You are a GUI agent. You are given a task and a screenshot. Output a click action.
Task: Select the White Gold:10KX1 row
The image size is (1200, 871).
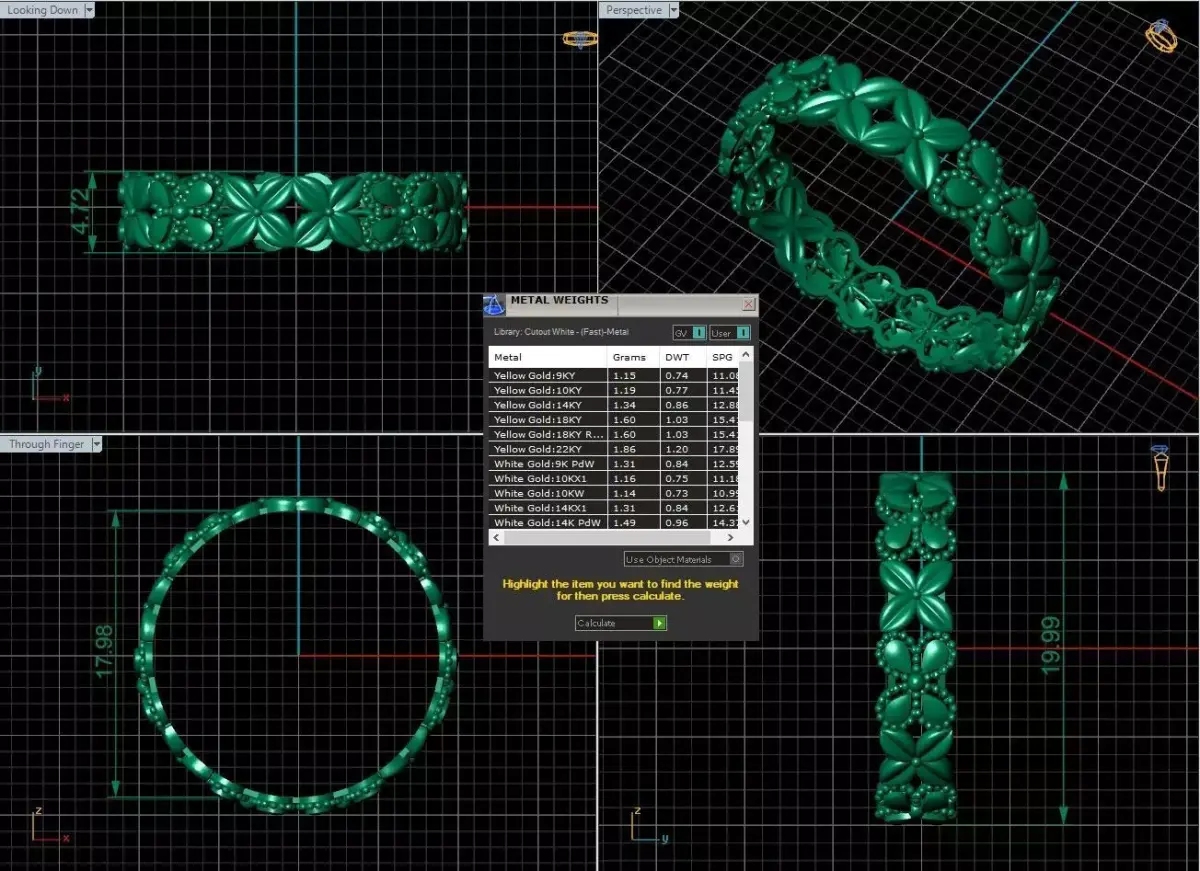[x=614, y=478]
